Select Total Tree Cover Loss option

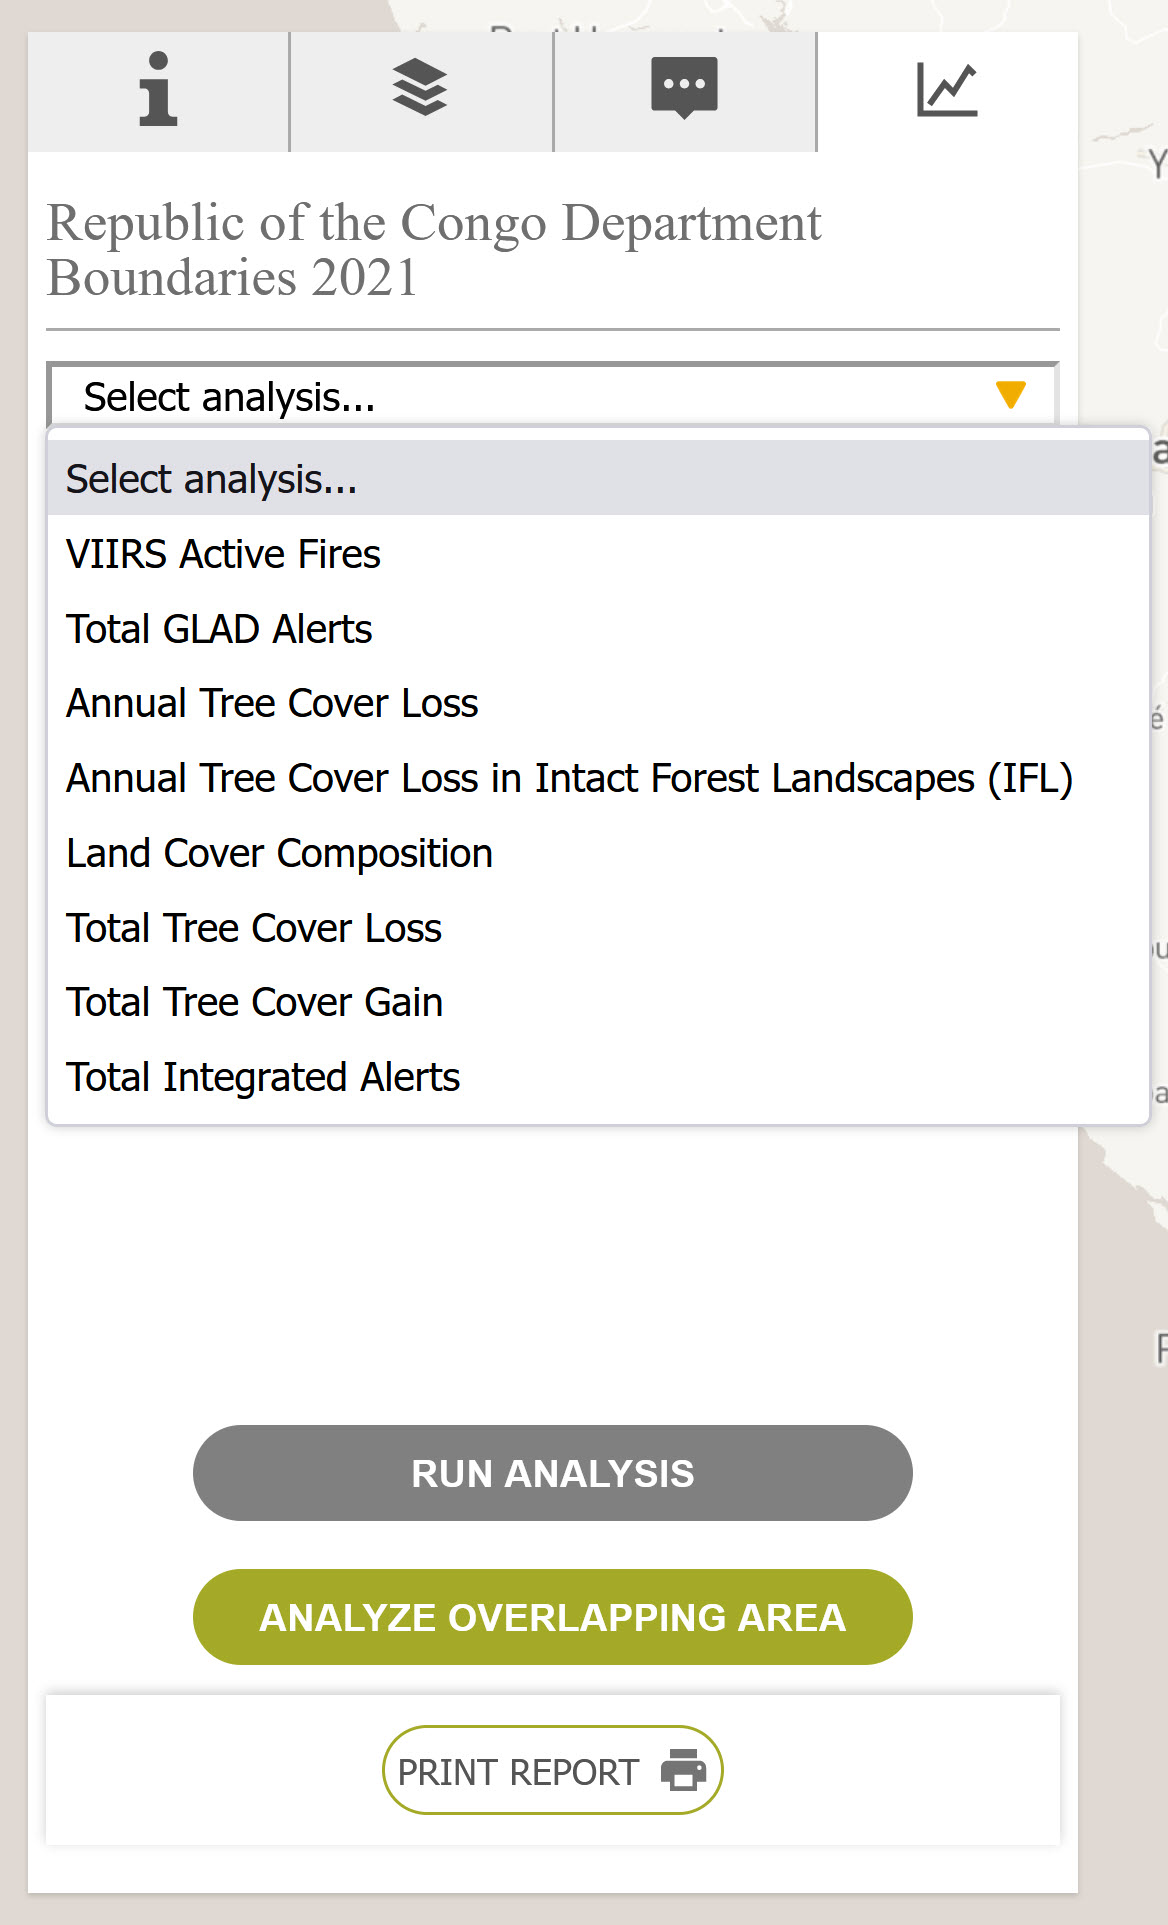tap(254, 929)
